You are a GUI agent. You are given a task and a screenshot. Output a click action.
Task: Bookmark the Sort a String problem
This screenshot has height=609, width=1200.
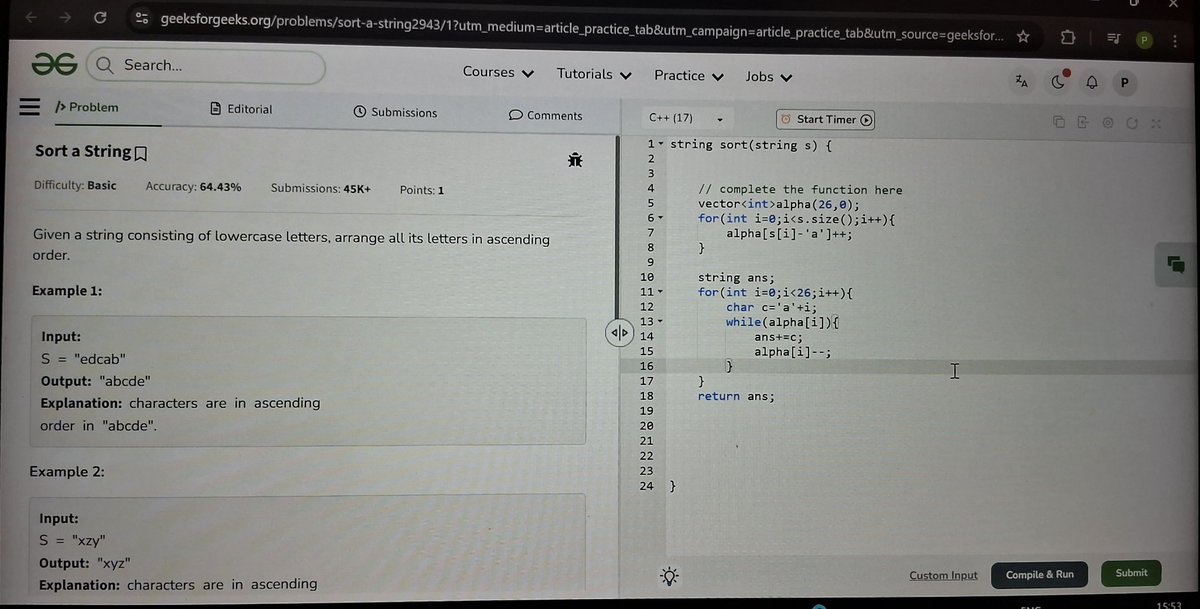coord(139,151)
